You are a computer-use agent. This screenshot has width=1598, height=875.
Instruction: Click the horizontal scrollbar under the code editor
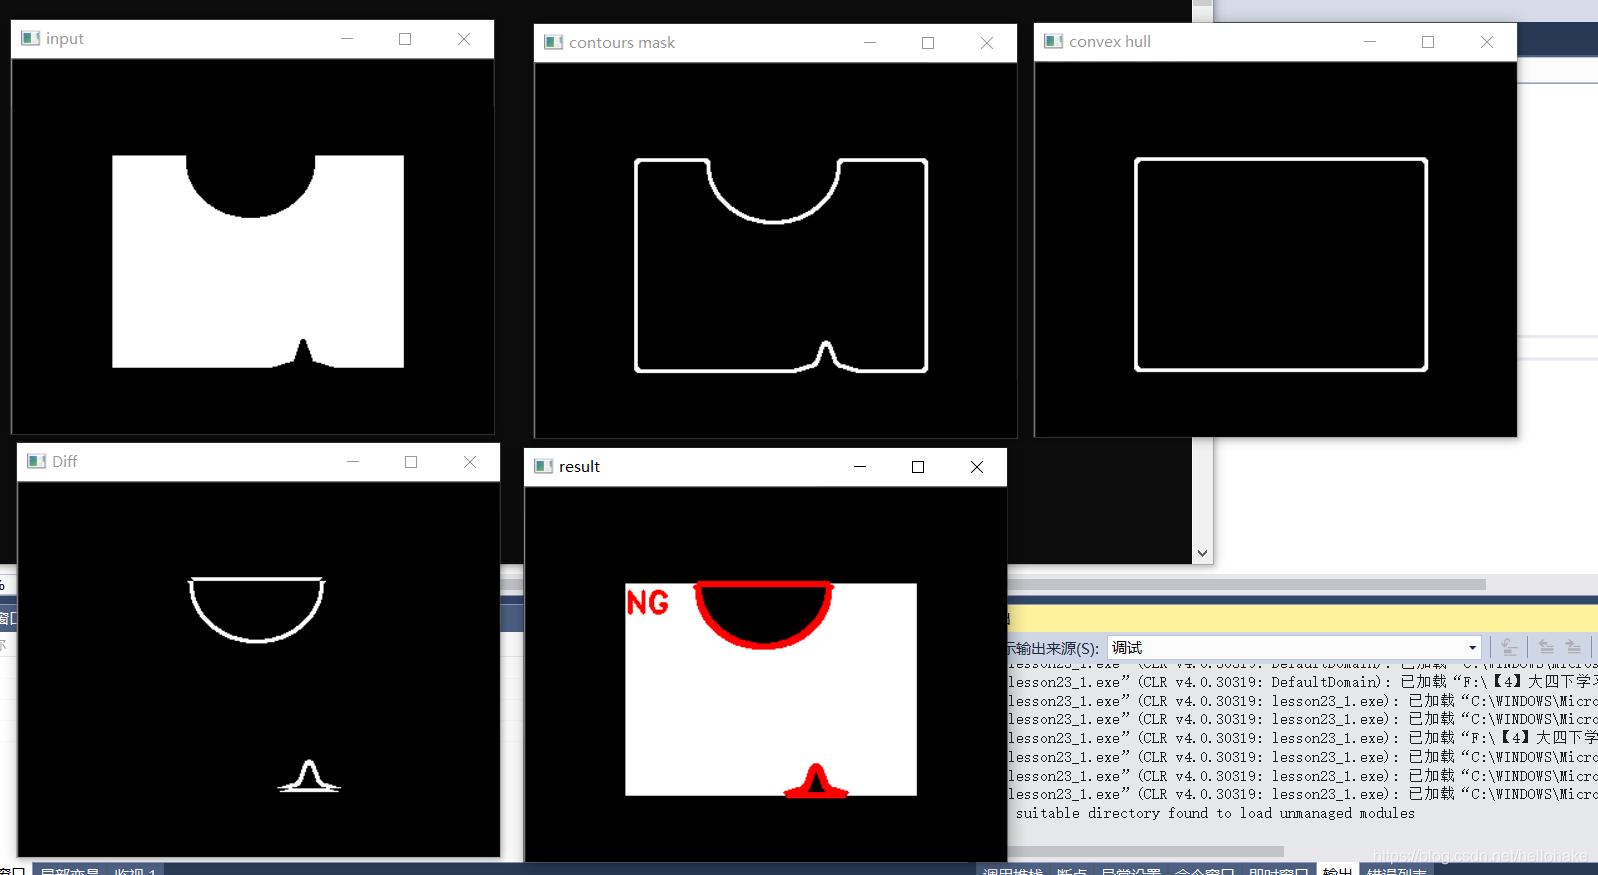click(1245, 584)
